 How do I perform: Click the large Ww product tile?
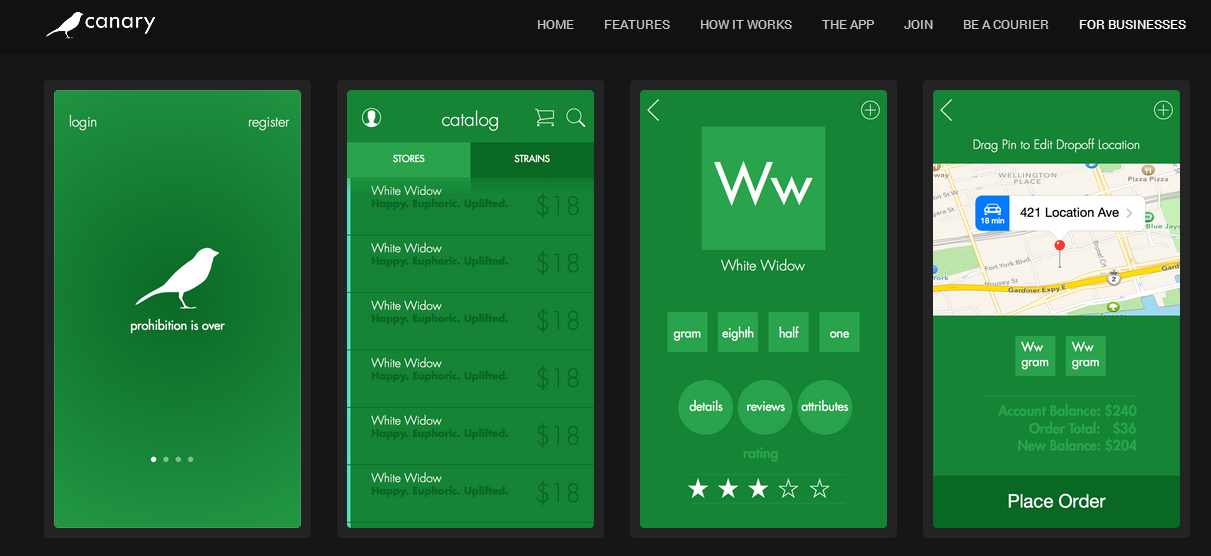coord(763,188)
